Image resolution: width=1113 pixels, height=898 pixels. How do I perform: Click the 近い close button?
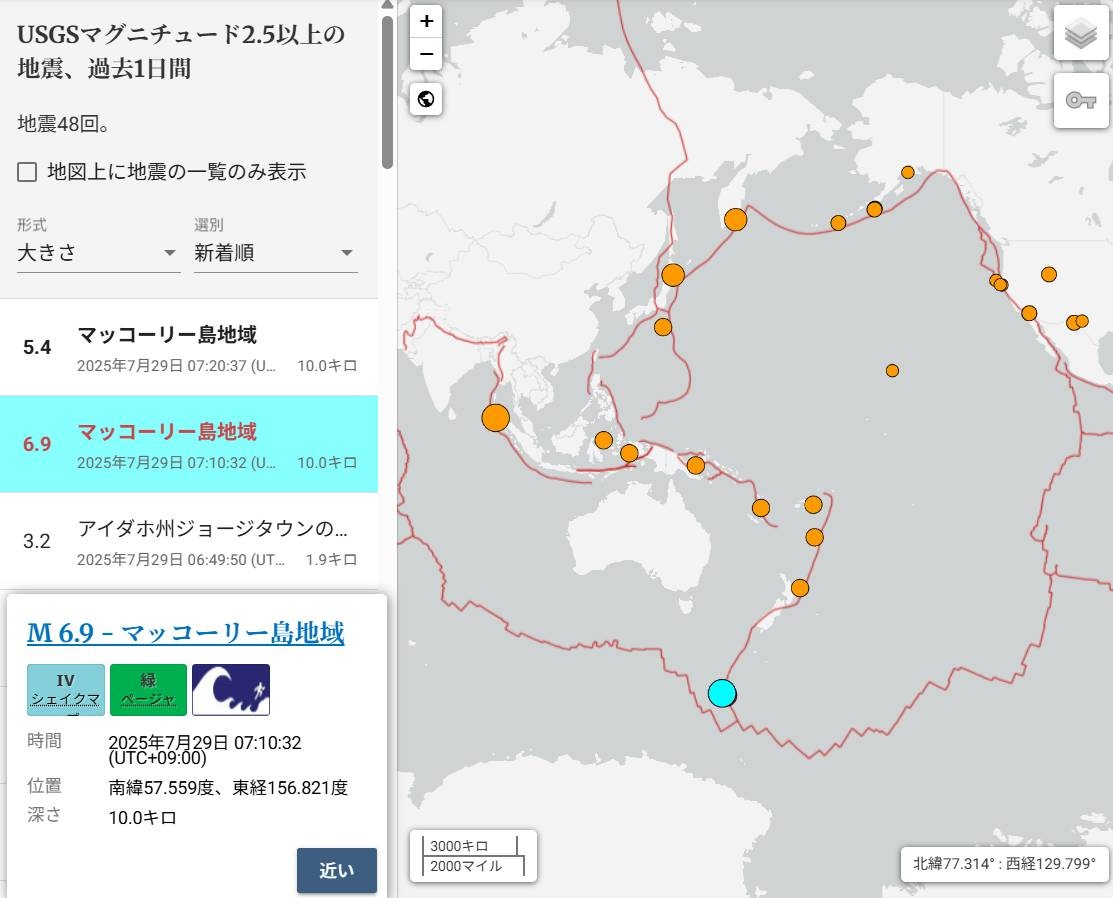(336, 870)
